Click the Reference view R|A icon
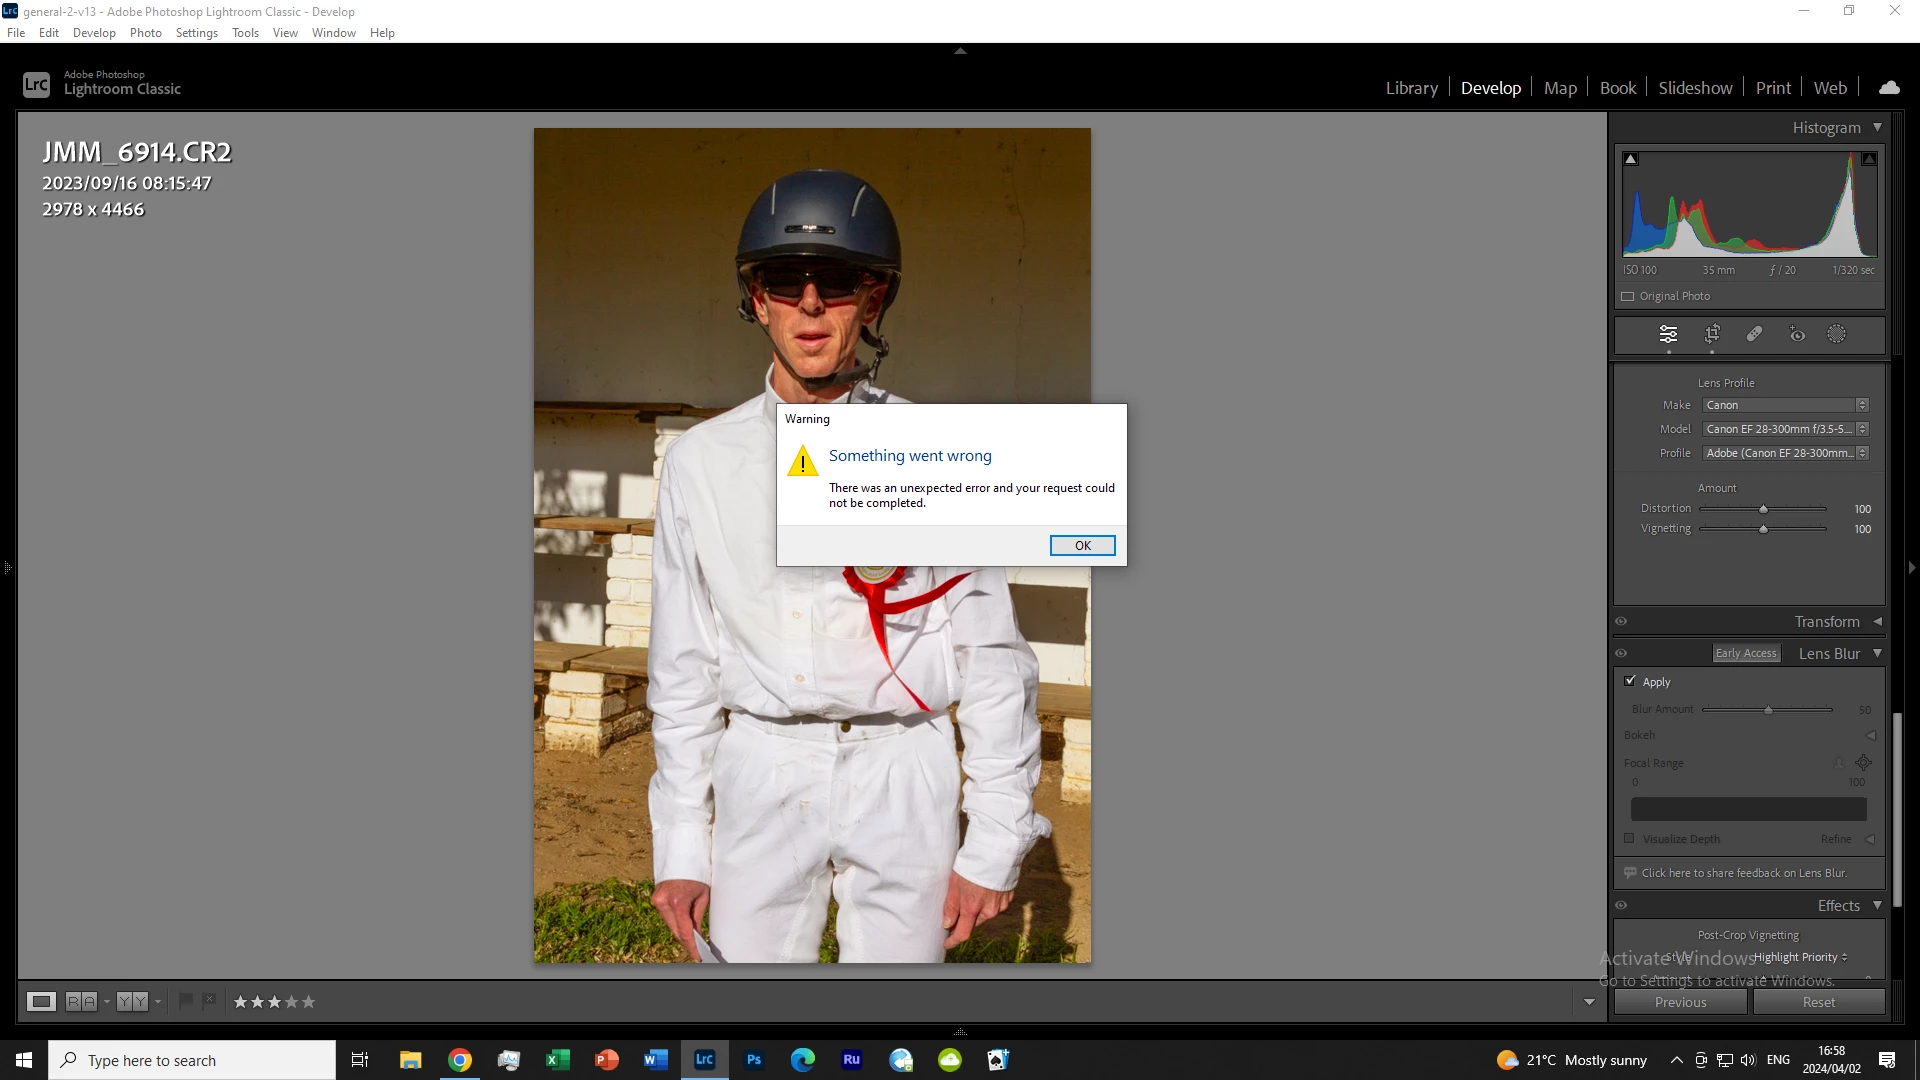This screenshot has width=1920, height=1080. click(81, 1001)
